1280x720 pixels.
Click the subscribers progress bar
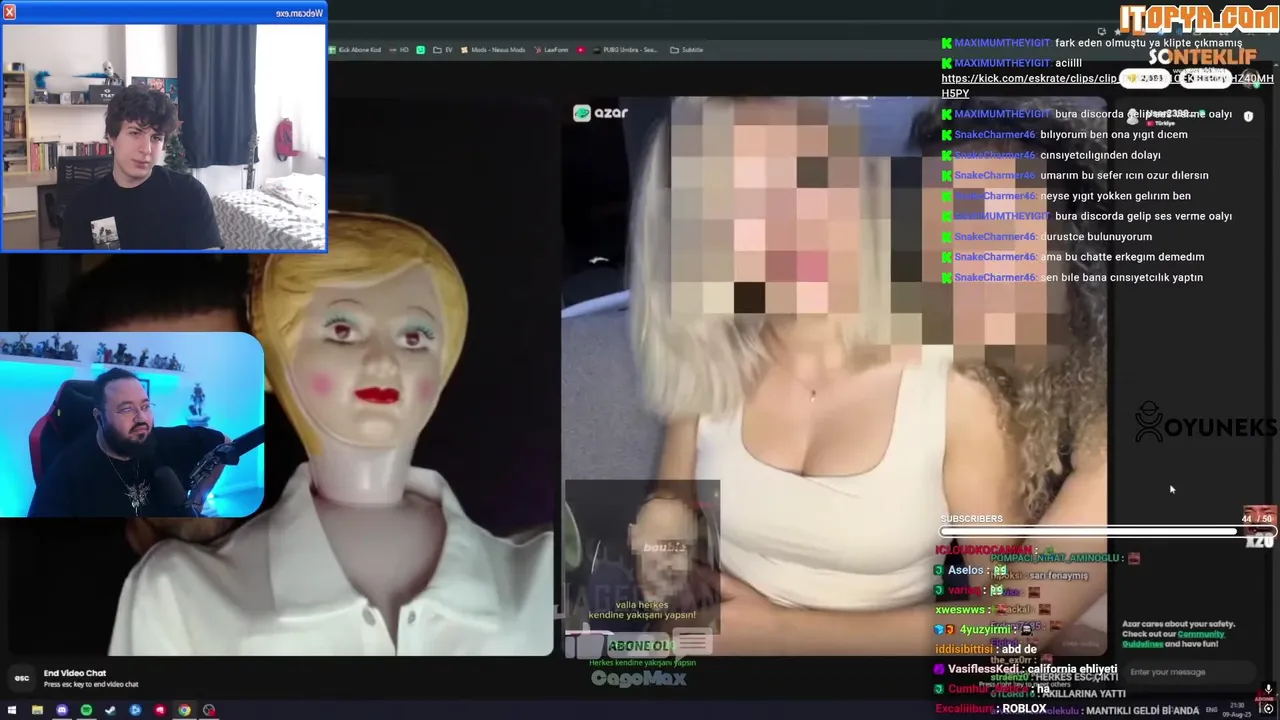pos(1107,531)
